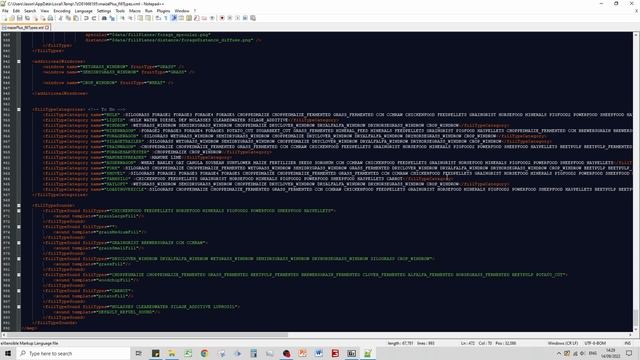Open a file with the Open icon
This screenshot has height=360, width=640.
pyautogui.click(x=12, y=18)
